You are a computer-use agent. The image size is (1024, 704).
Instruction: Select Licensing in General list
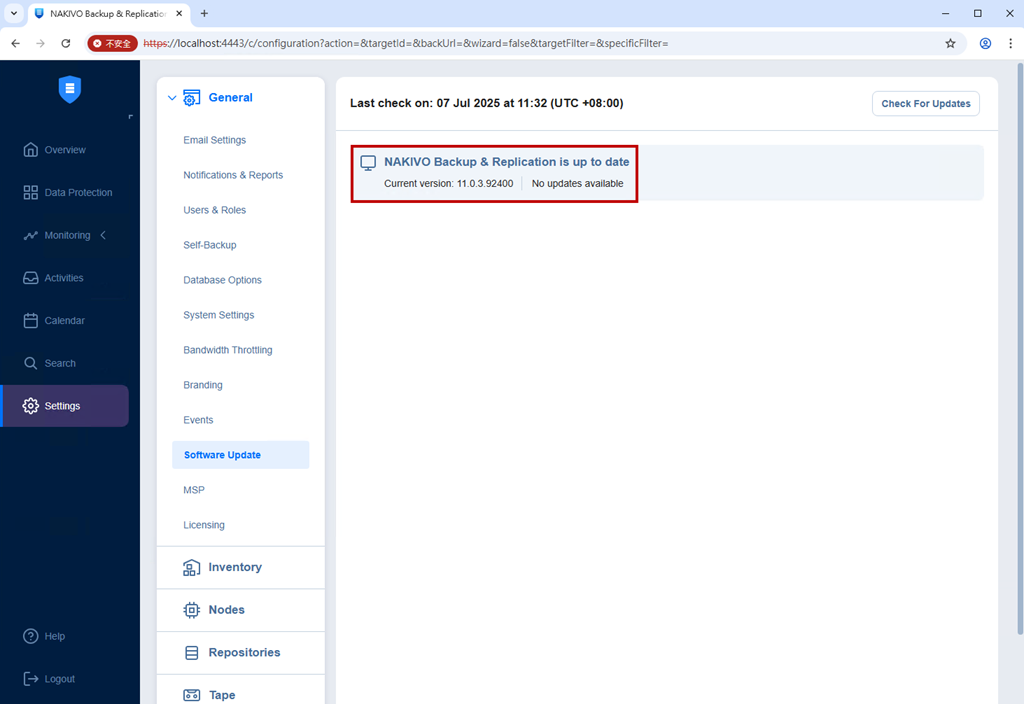tap(204, 525)
